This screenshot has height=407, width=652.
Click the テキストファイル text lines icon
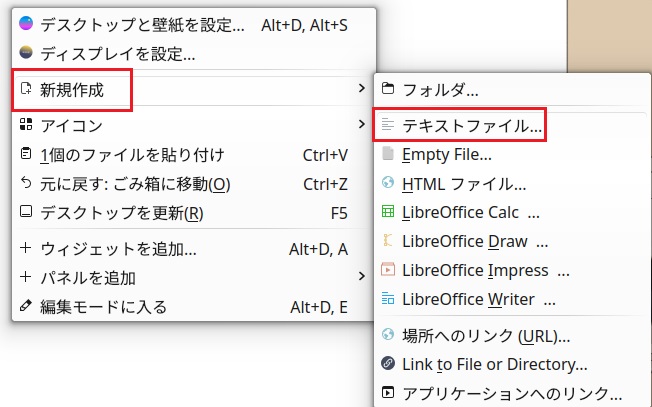coord(388,126)
